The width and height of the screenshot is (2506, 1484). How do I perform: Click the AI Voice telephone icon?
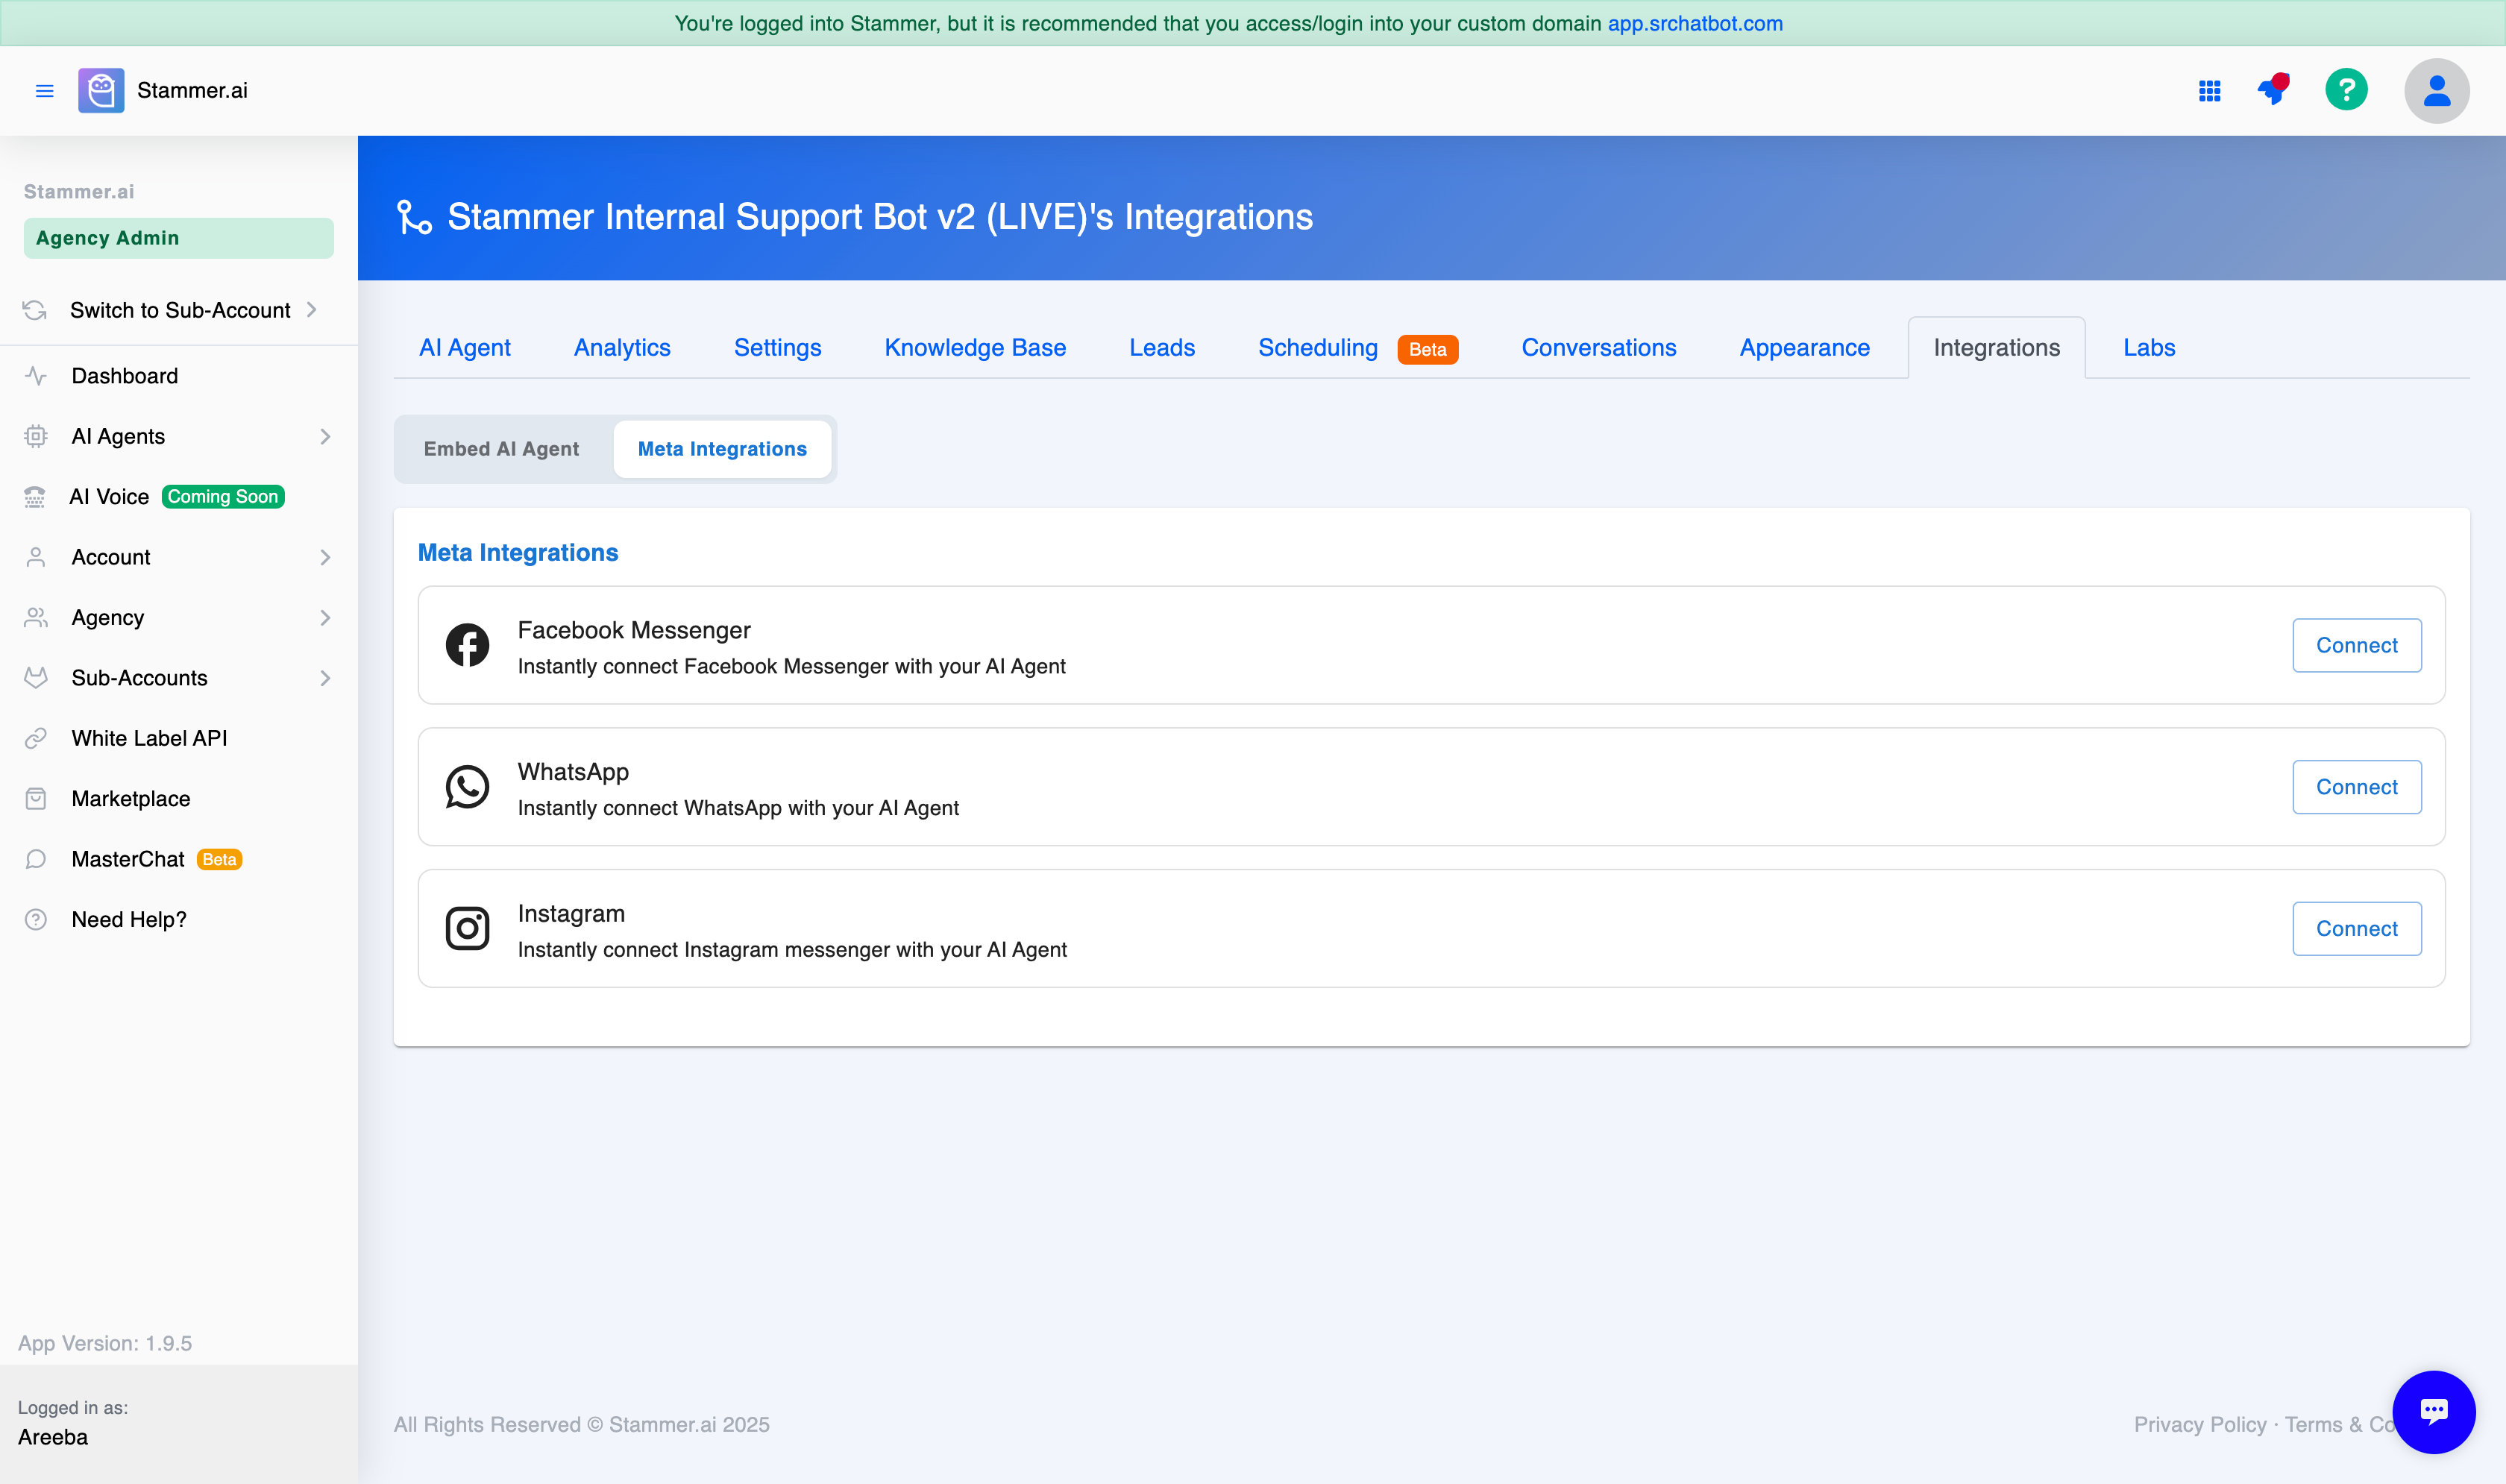pyautogui.click(x=35, y=497)
